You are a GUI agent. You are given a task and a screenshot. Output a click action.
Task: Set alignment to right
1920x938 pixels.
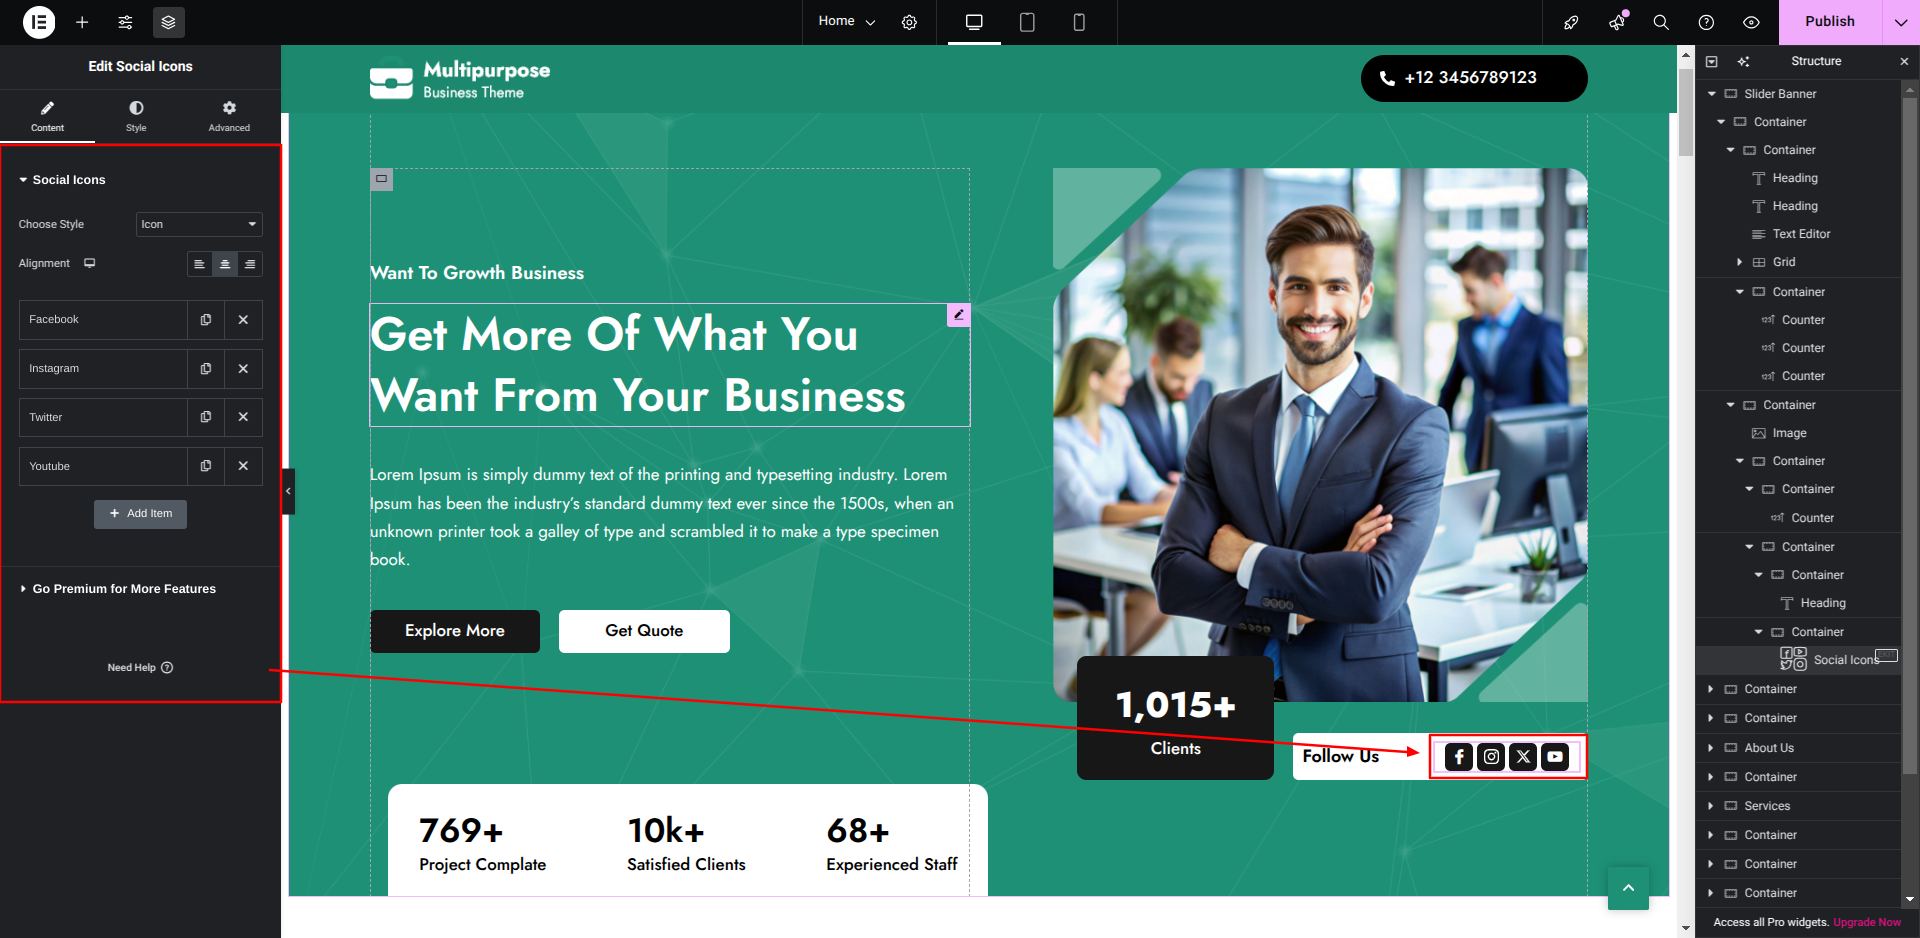point(250,264)
